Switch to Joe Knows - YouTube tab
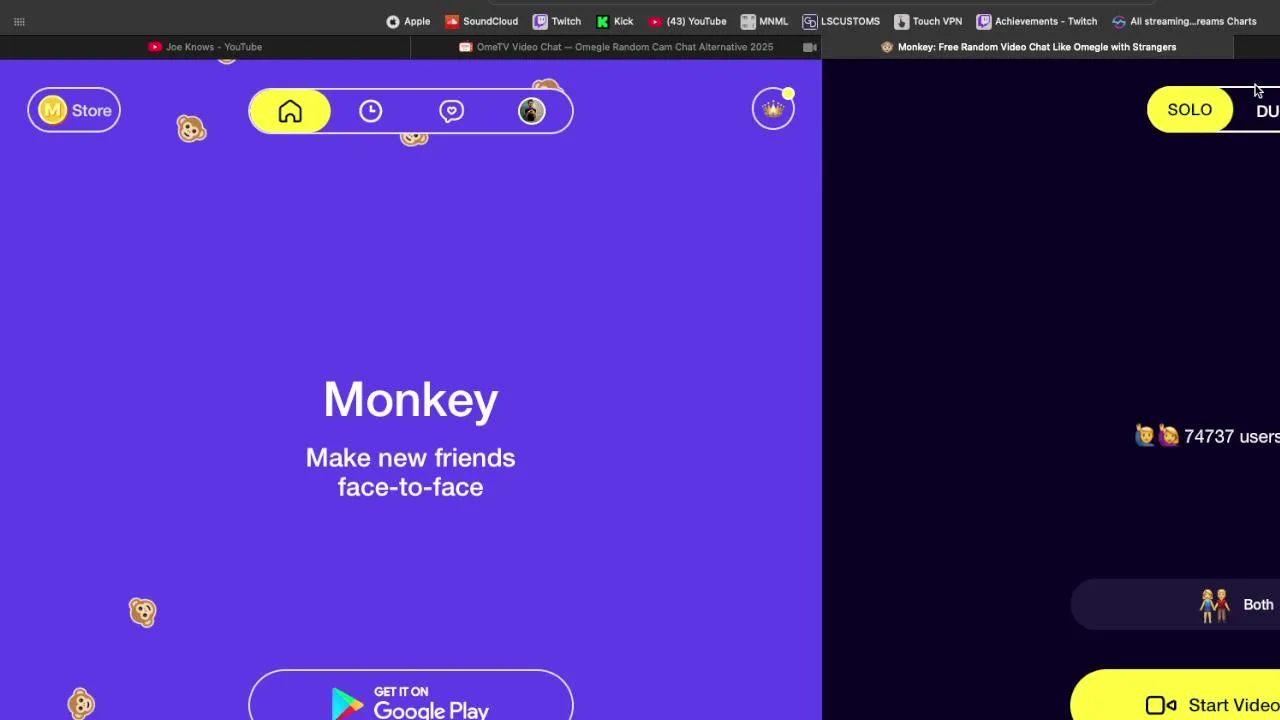The width and height of the screenshot is (1280, 720). point(205,47)
